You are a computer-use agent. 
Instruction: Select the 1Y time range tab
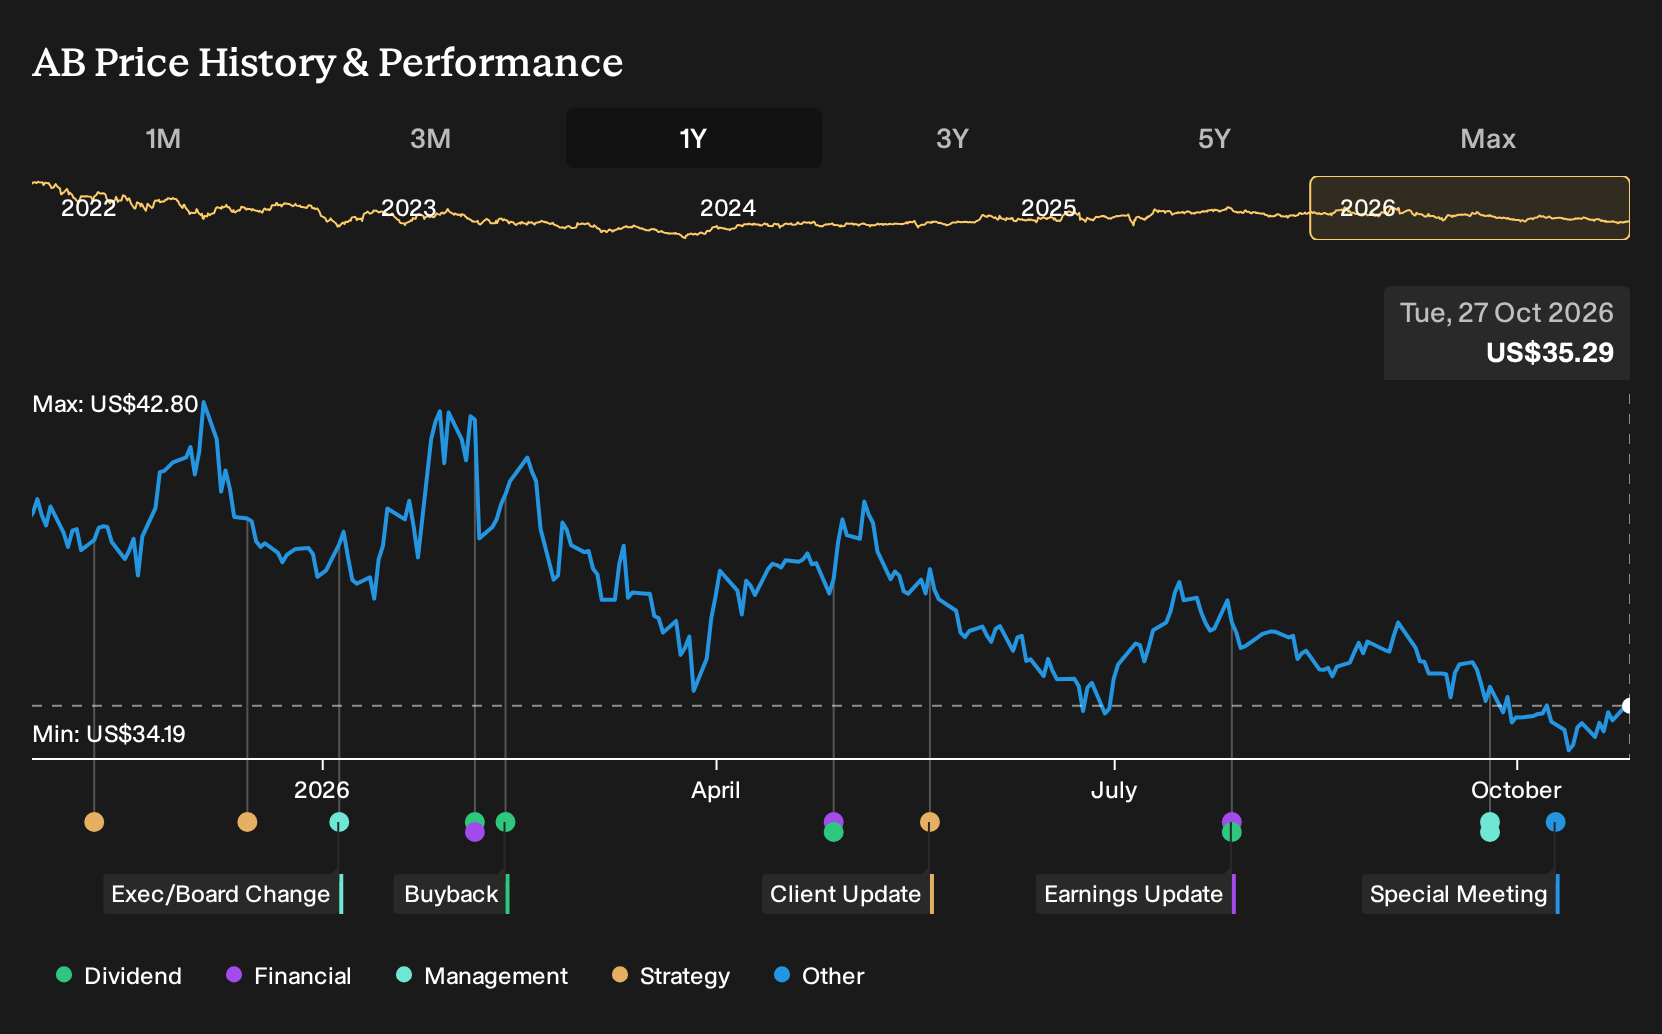(694, 139)
